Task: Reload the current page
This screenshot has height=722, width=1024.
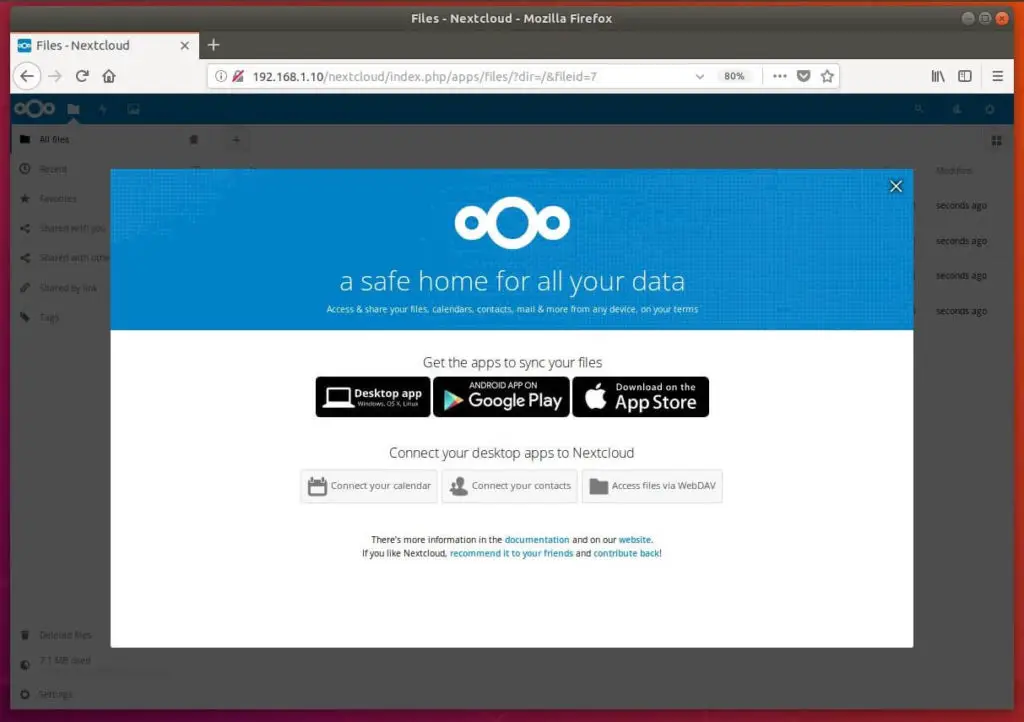Action: coord(82,76)
